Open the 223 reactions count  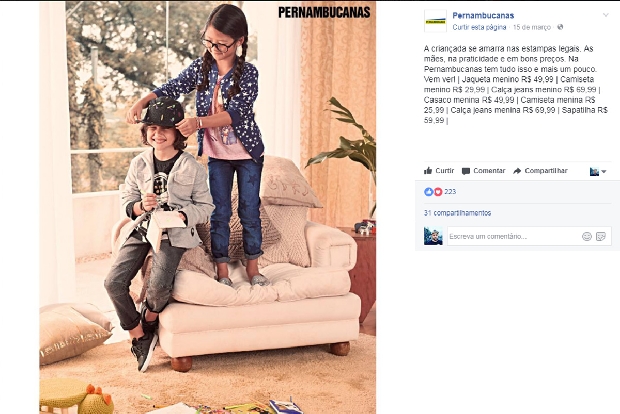tap(450, 192)
